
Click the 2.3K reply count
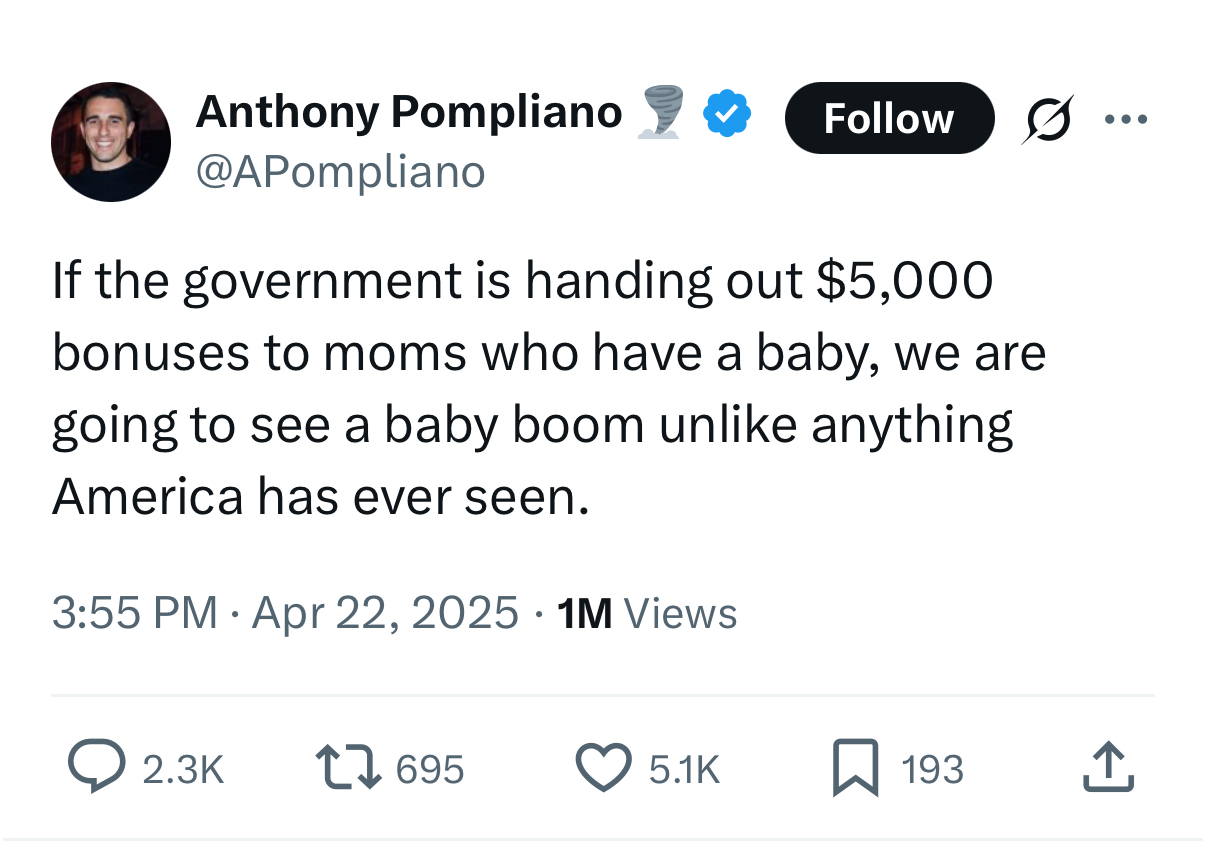click(x=183, y=769)
